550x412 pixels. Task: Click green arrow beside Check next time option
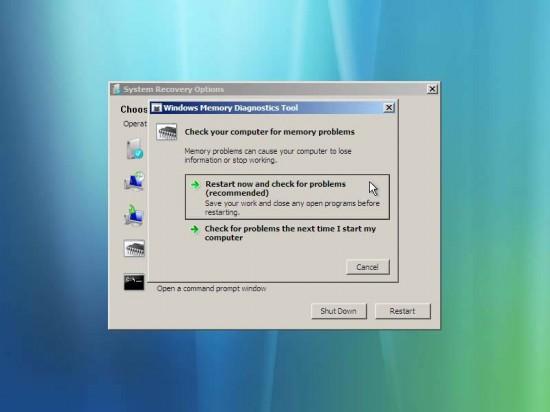pyautogui.click(x=195, y=230)
